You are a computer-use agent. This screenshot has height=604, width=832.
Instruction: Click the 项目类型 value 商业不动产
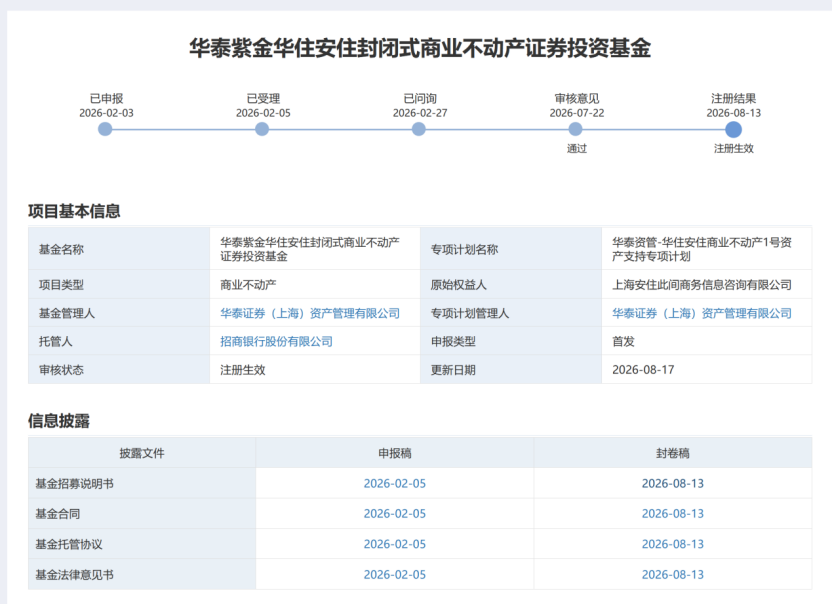(248, 284)
